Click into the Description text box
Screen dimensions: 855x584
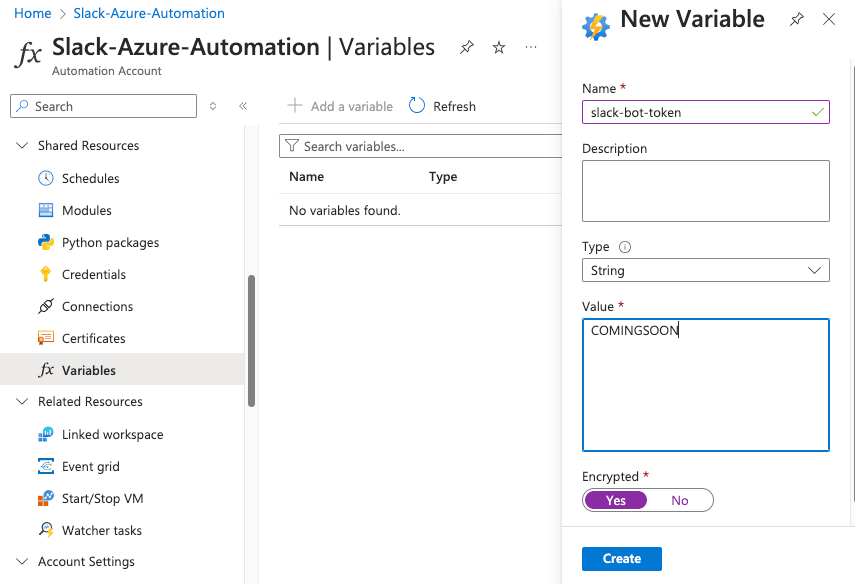(706, 191)
